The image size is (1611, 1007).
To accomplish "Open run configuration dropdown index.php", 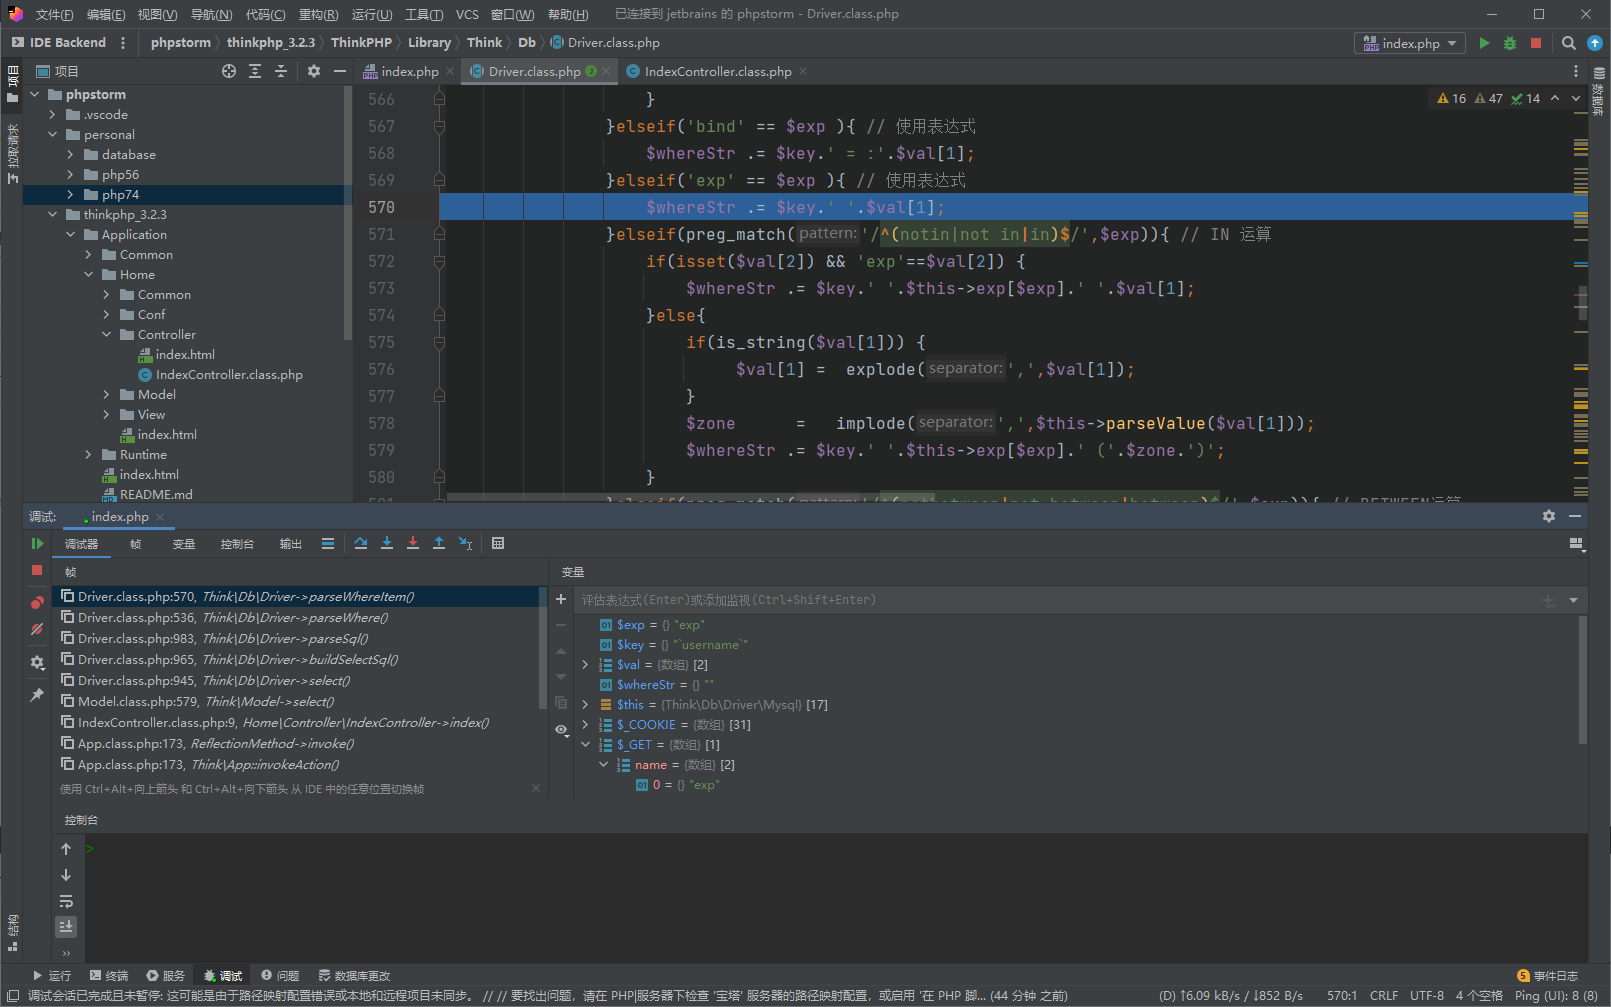I will [1410, 43].
